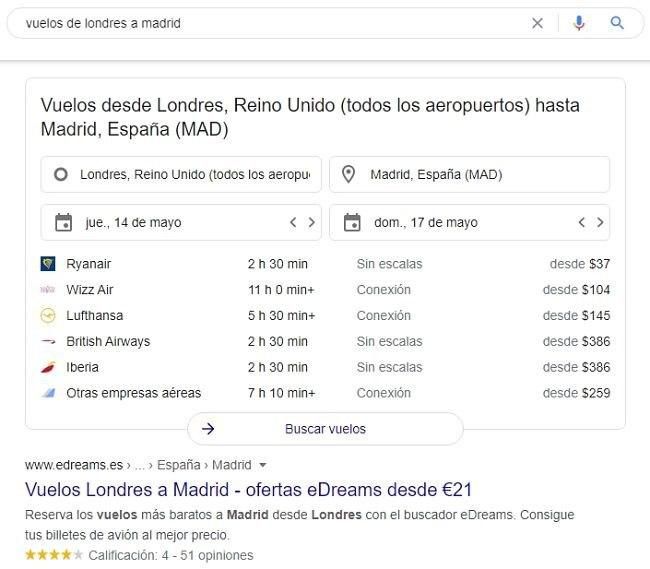Open 'Vuelos Londres a Madrid - ofertas eDreams' result
650x569 pixels.
pyautogui.click(x=248, y=490)
